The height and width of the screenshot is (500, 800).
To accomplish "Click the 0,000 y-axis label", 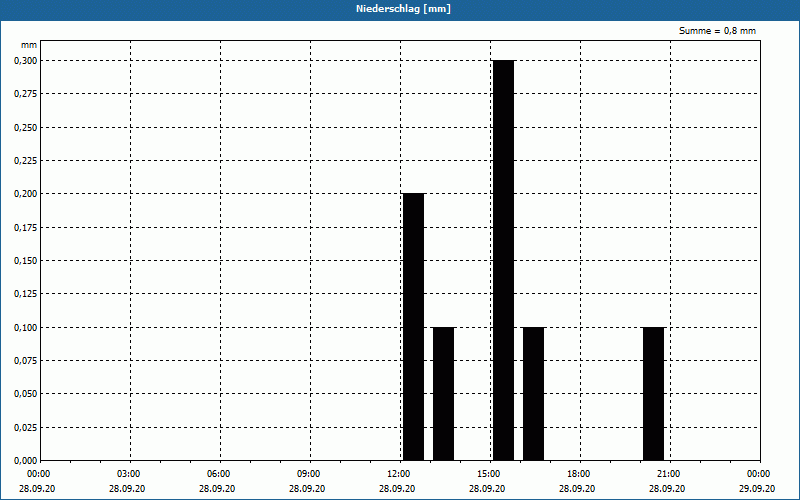I will (x=26, y=461).
